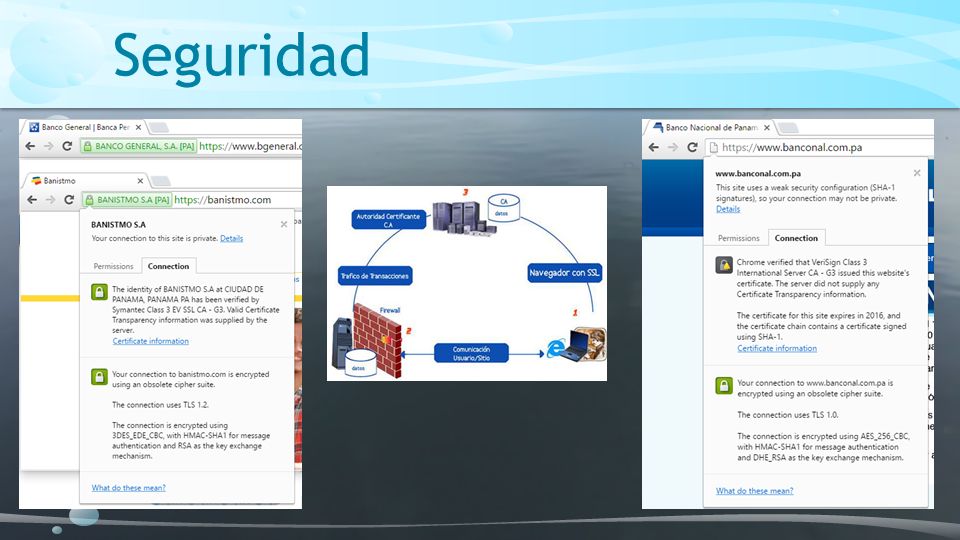Go forward in Banistmo browser window
The height and width of the screenshot is (540, 960).
50,200
